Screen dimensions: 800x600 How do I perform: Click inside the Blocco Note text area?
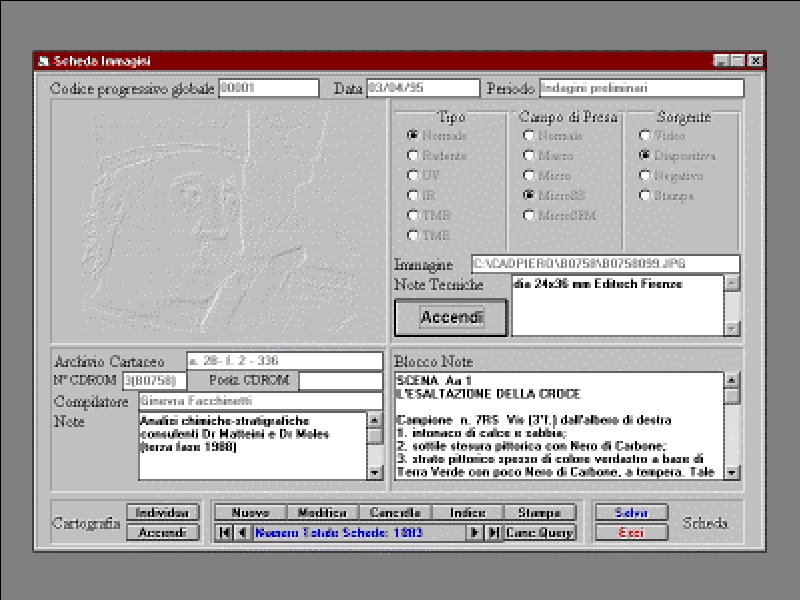(x=559, y=426)
